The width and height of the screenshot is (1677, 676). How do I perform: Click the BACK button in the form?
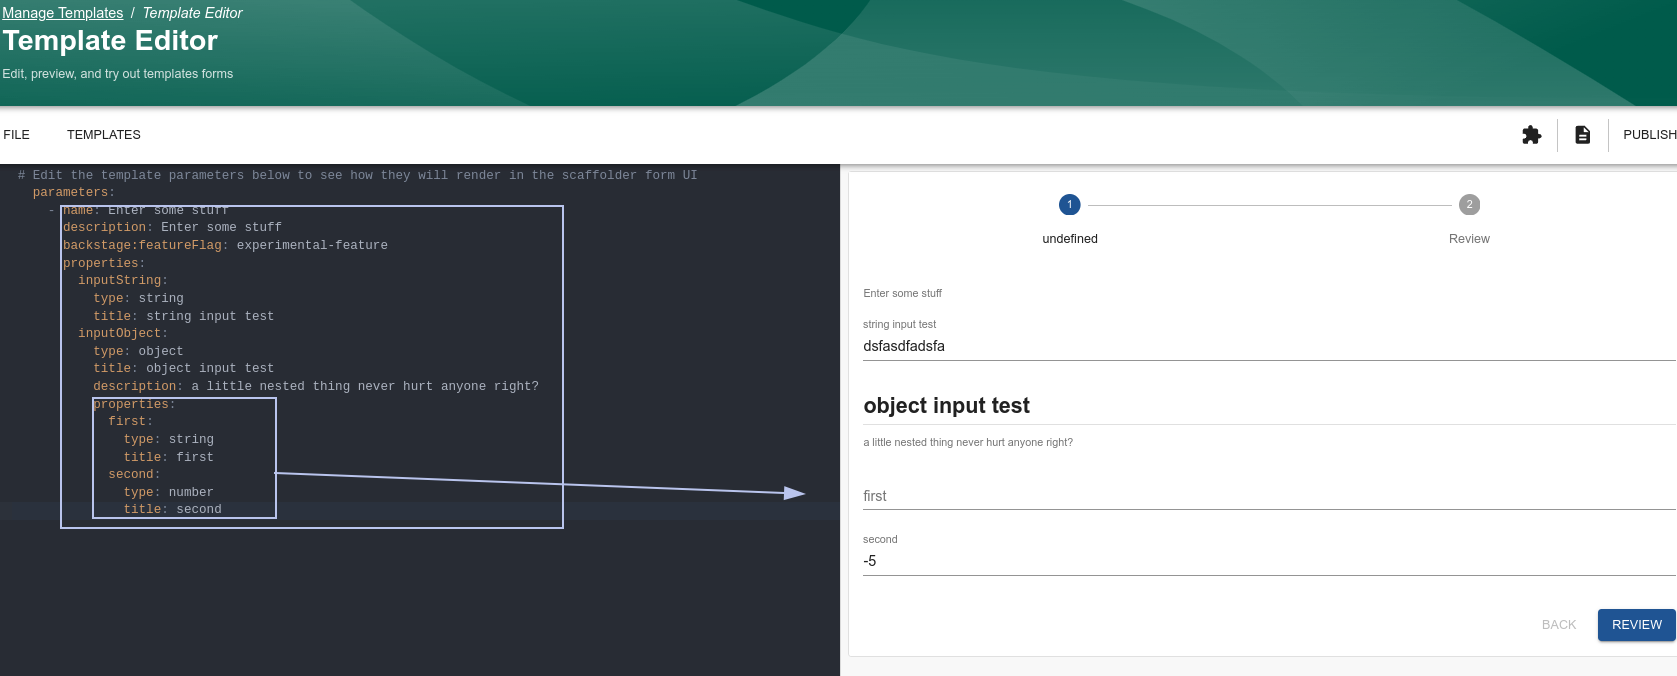pyautogui.click(x=1558, y=625)
